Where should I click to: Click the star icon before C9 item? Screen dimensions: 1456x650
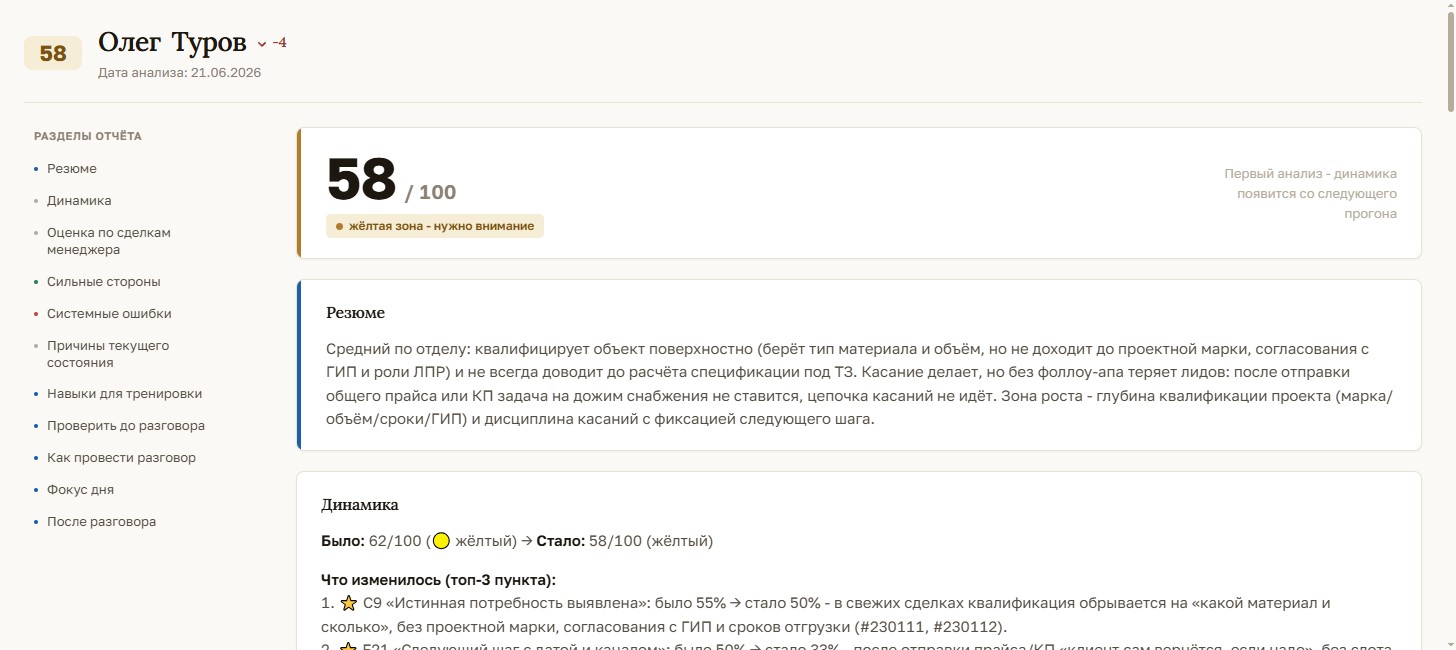[x=349, y=603]
